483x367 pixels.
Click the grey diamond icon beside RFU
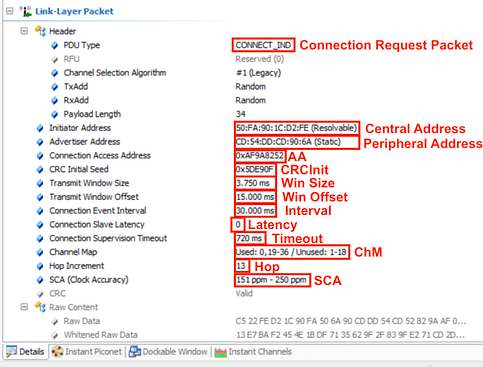click(54, 59)
